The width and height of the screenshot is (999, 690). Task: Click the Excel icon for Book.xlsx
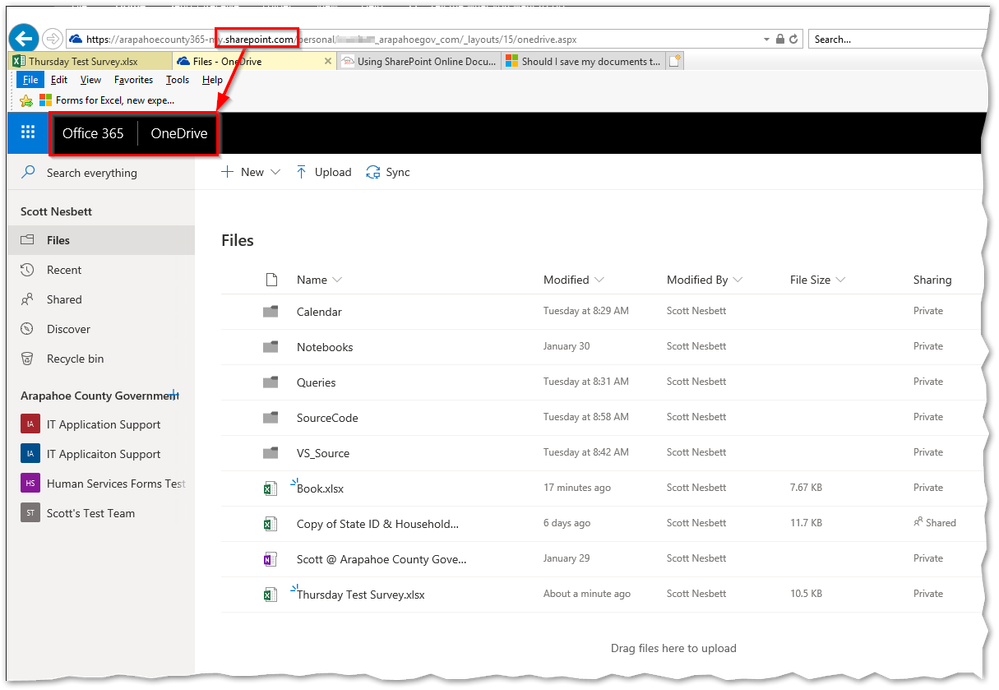tap(270, 489)
